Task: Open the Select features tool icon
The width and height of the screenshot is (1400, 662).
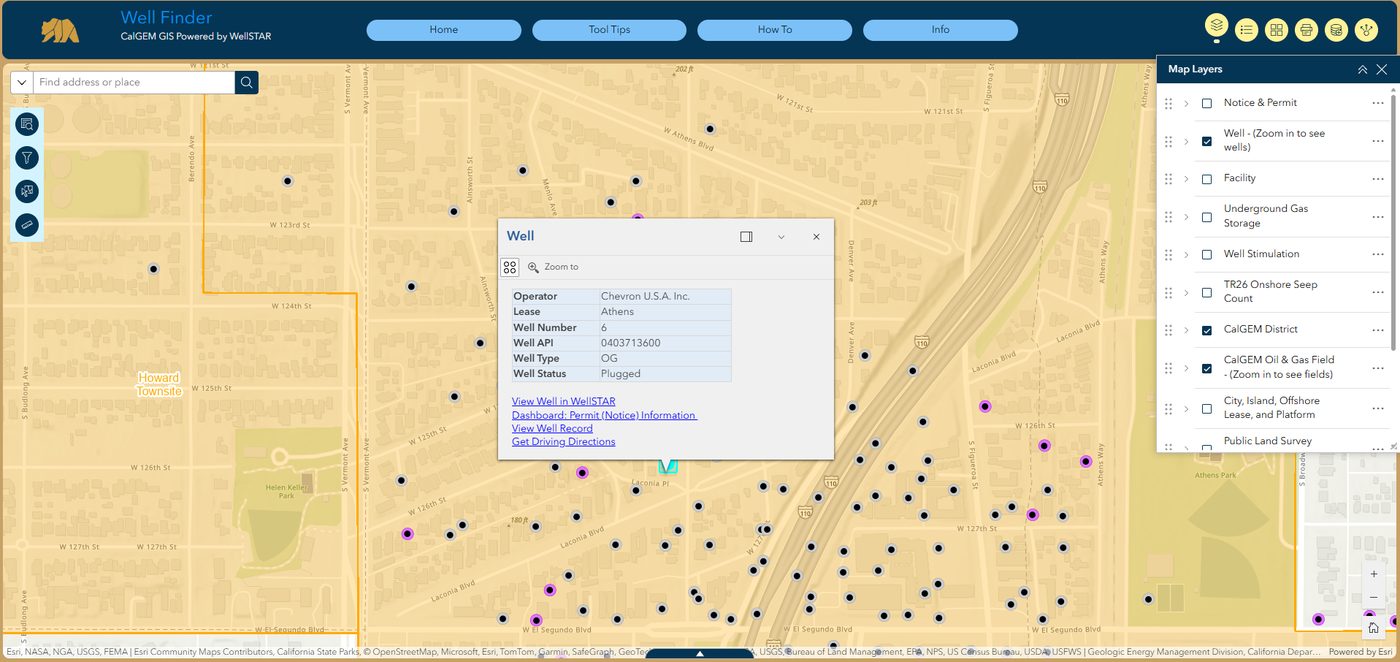Action: click(x=27, y=191)
